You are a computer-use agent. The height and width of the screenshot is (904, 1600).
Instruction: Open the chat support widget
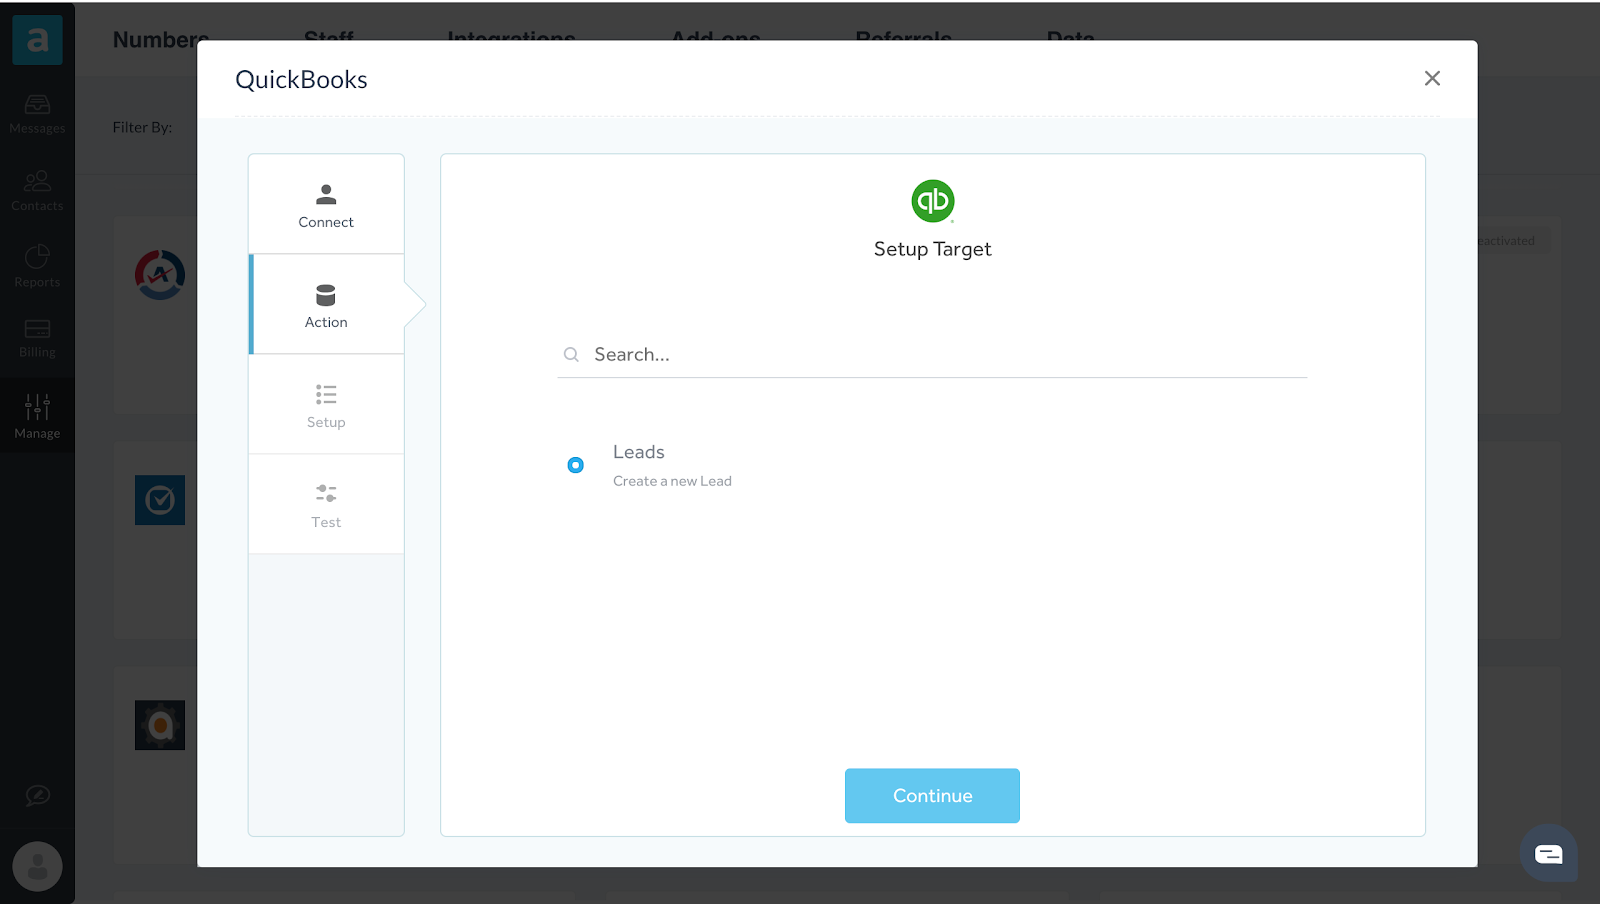[1549, 854]
